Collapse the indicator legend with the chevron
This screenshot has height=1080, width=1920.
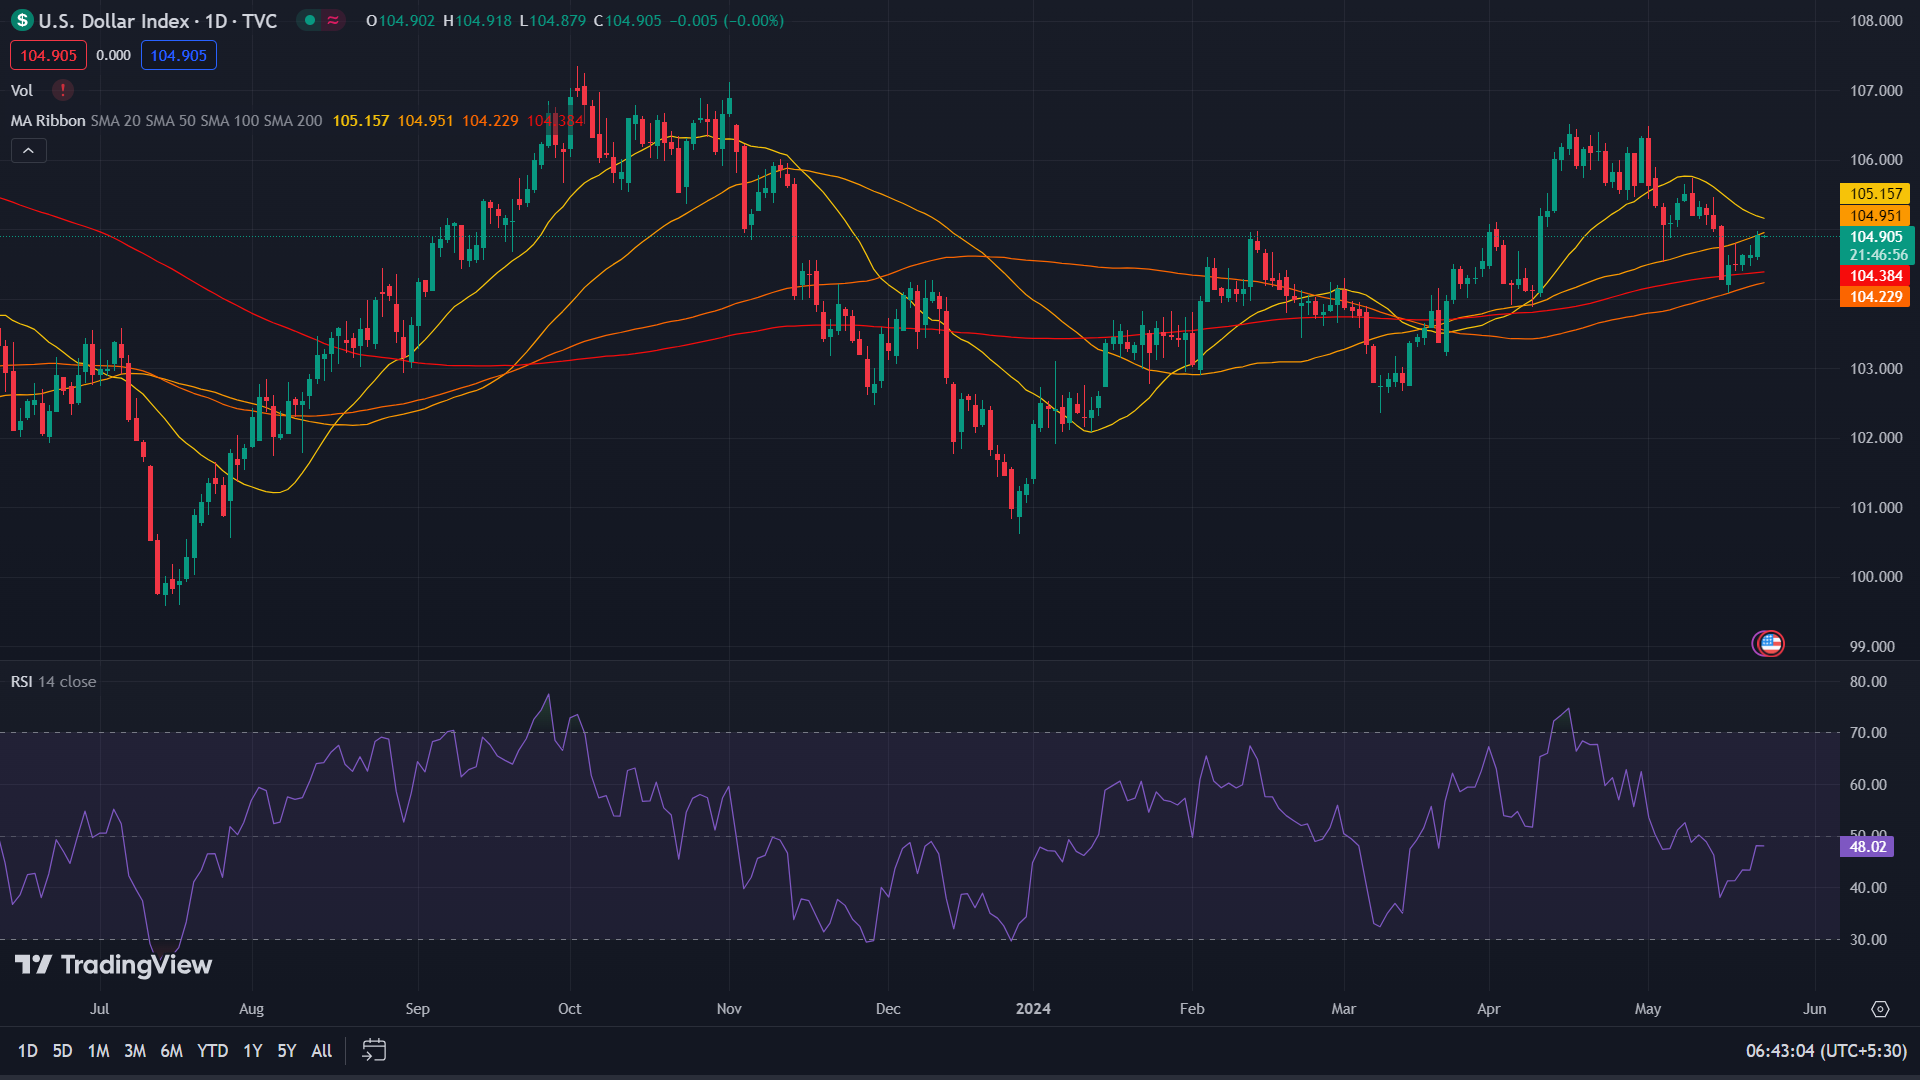pos(29,151)
